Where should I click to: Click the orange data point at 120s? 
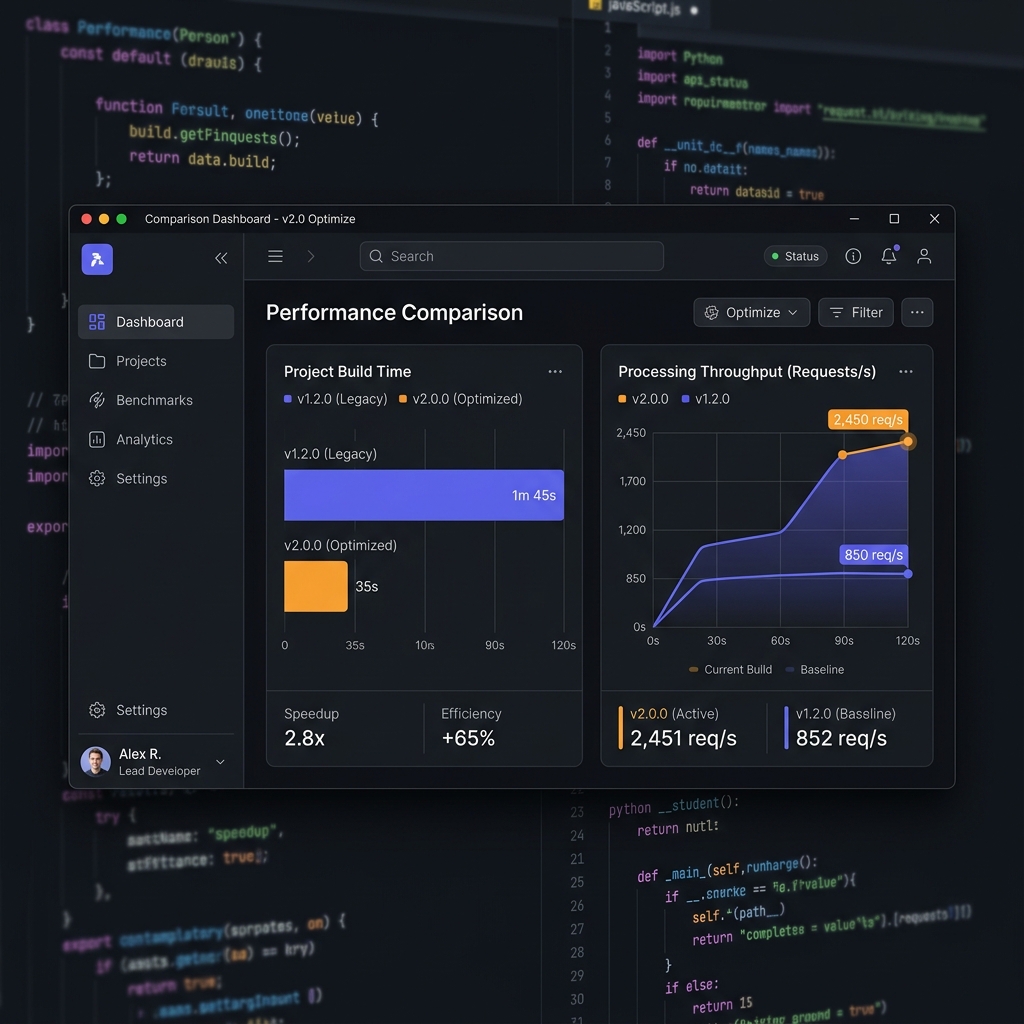click(908, 441)
